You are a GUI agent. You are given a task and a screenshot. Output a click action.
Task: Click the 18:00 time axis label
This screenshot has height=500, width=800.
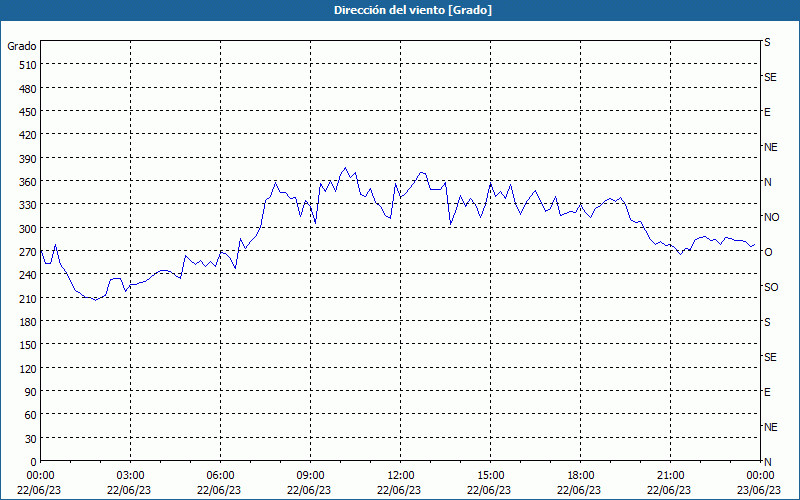(x=581, y=475)
